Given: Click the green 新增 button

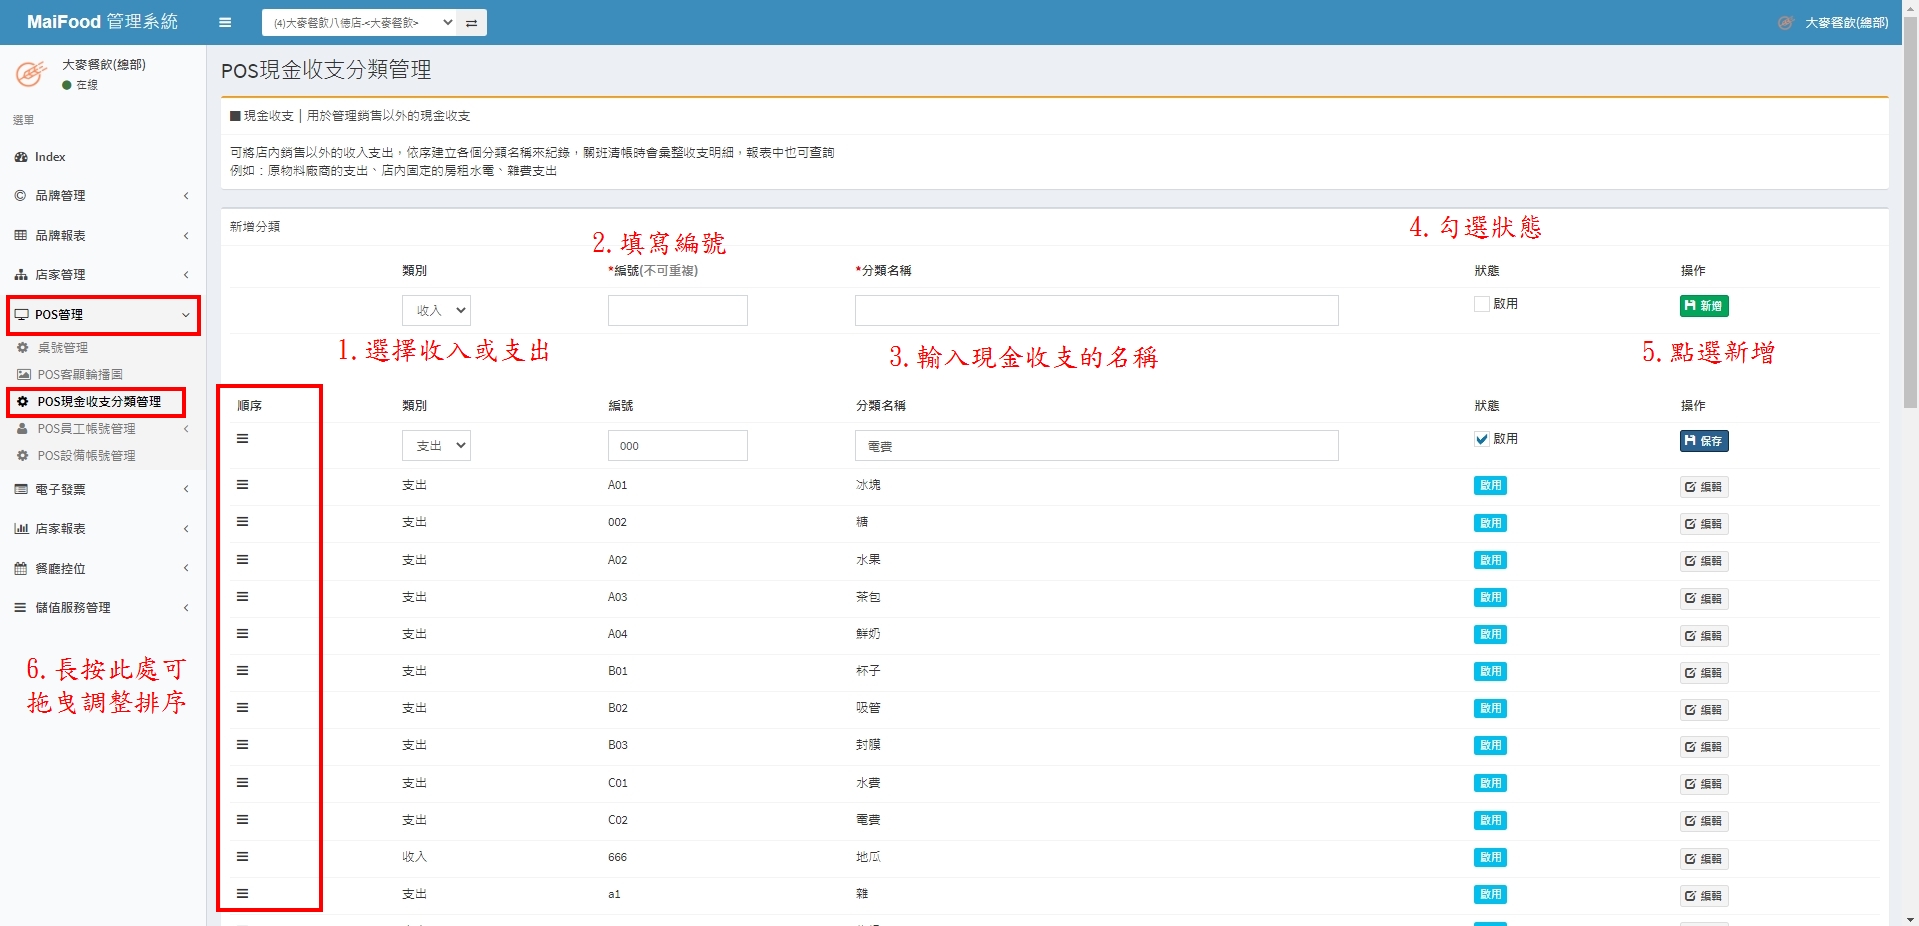Looking at the screenshot, I should 1703,306.
